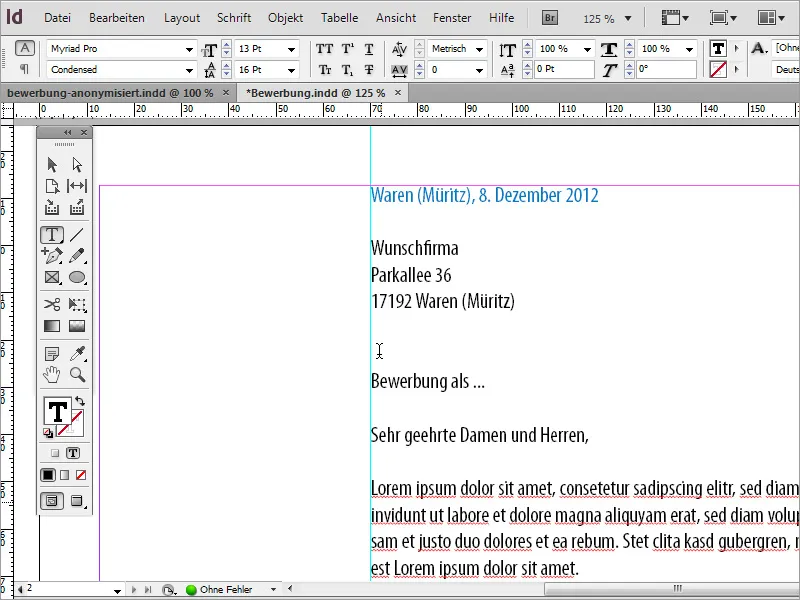Reset default fill and stroke
Image resolution: width=800 pixels, height=600 pixels.
click(48, 433)
